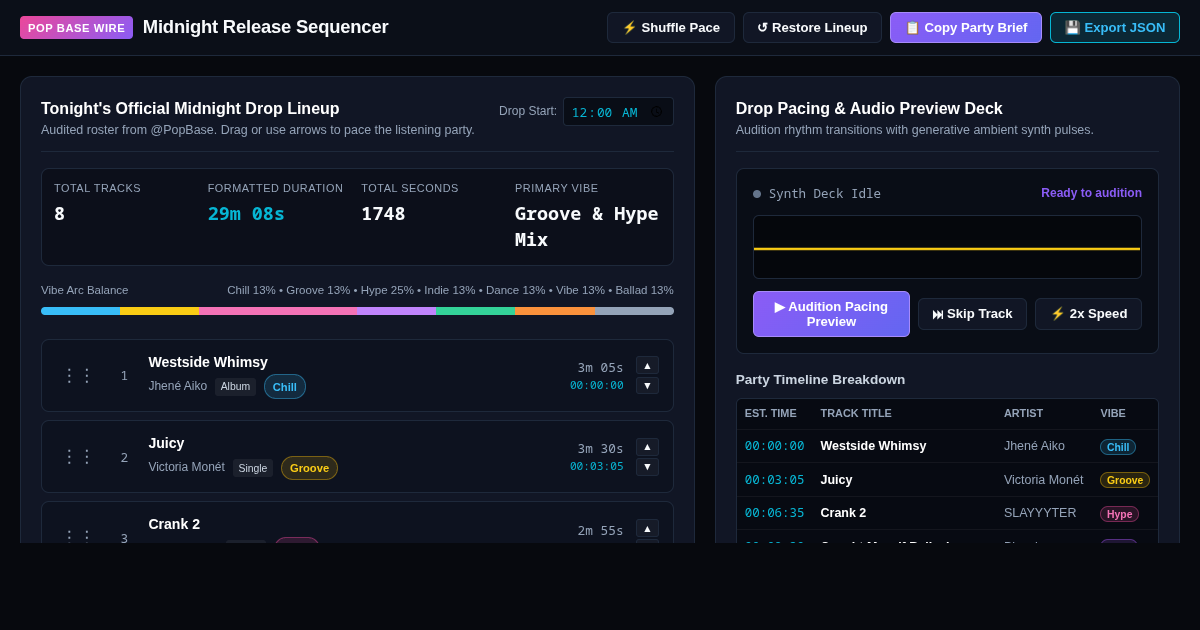Open the clock picker in Drop Start
This screenshot has width=1200, height=630.
click(656, 112)
